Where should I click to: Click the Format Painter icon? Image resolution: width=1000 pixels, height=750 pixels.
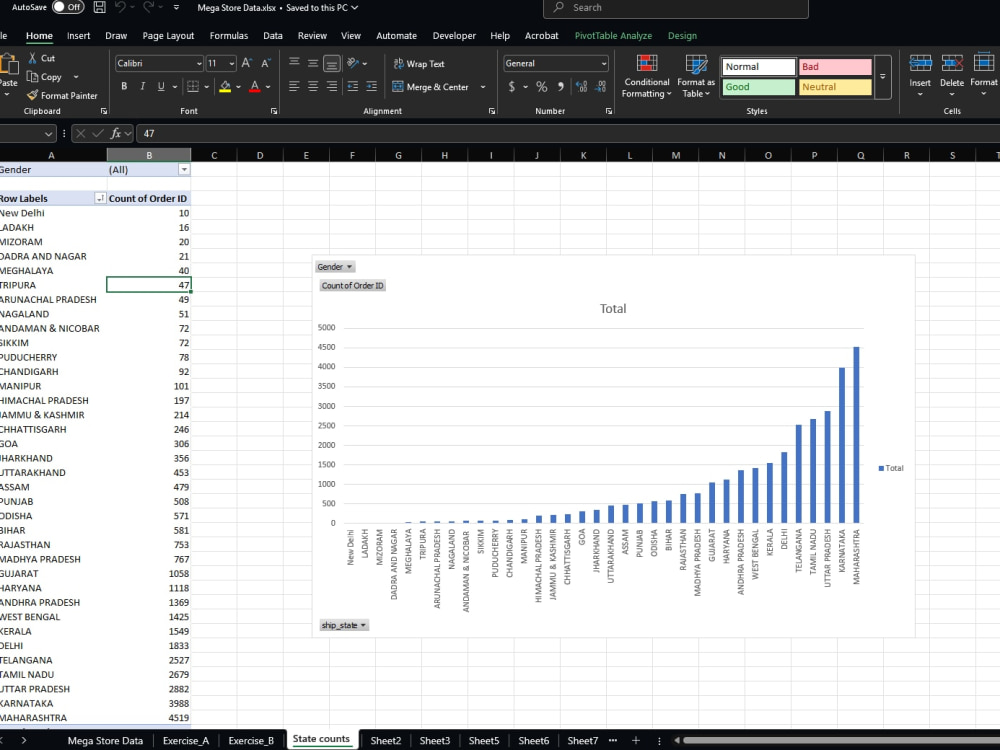(33, 95)
